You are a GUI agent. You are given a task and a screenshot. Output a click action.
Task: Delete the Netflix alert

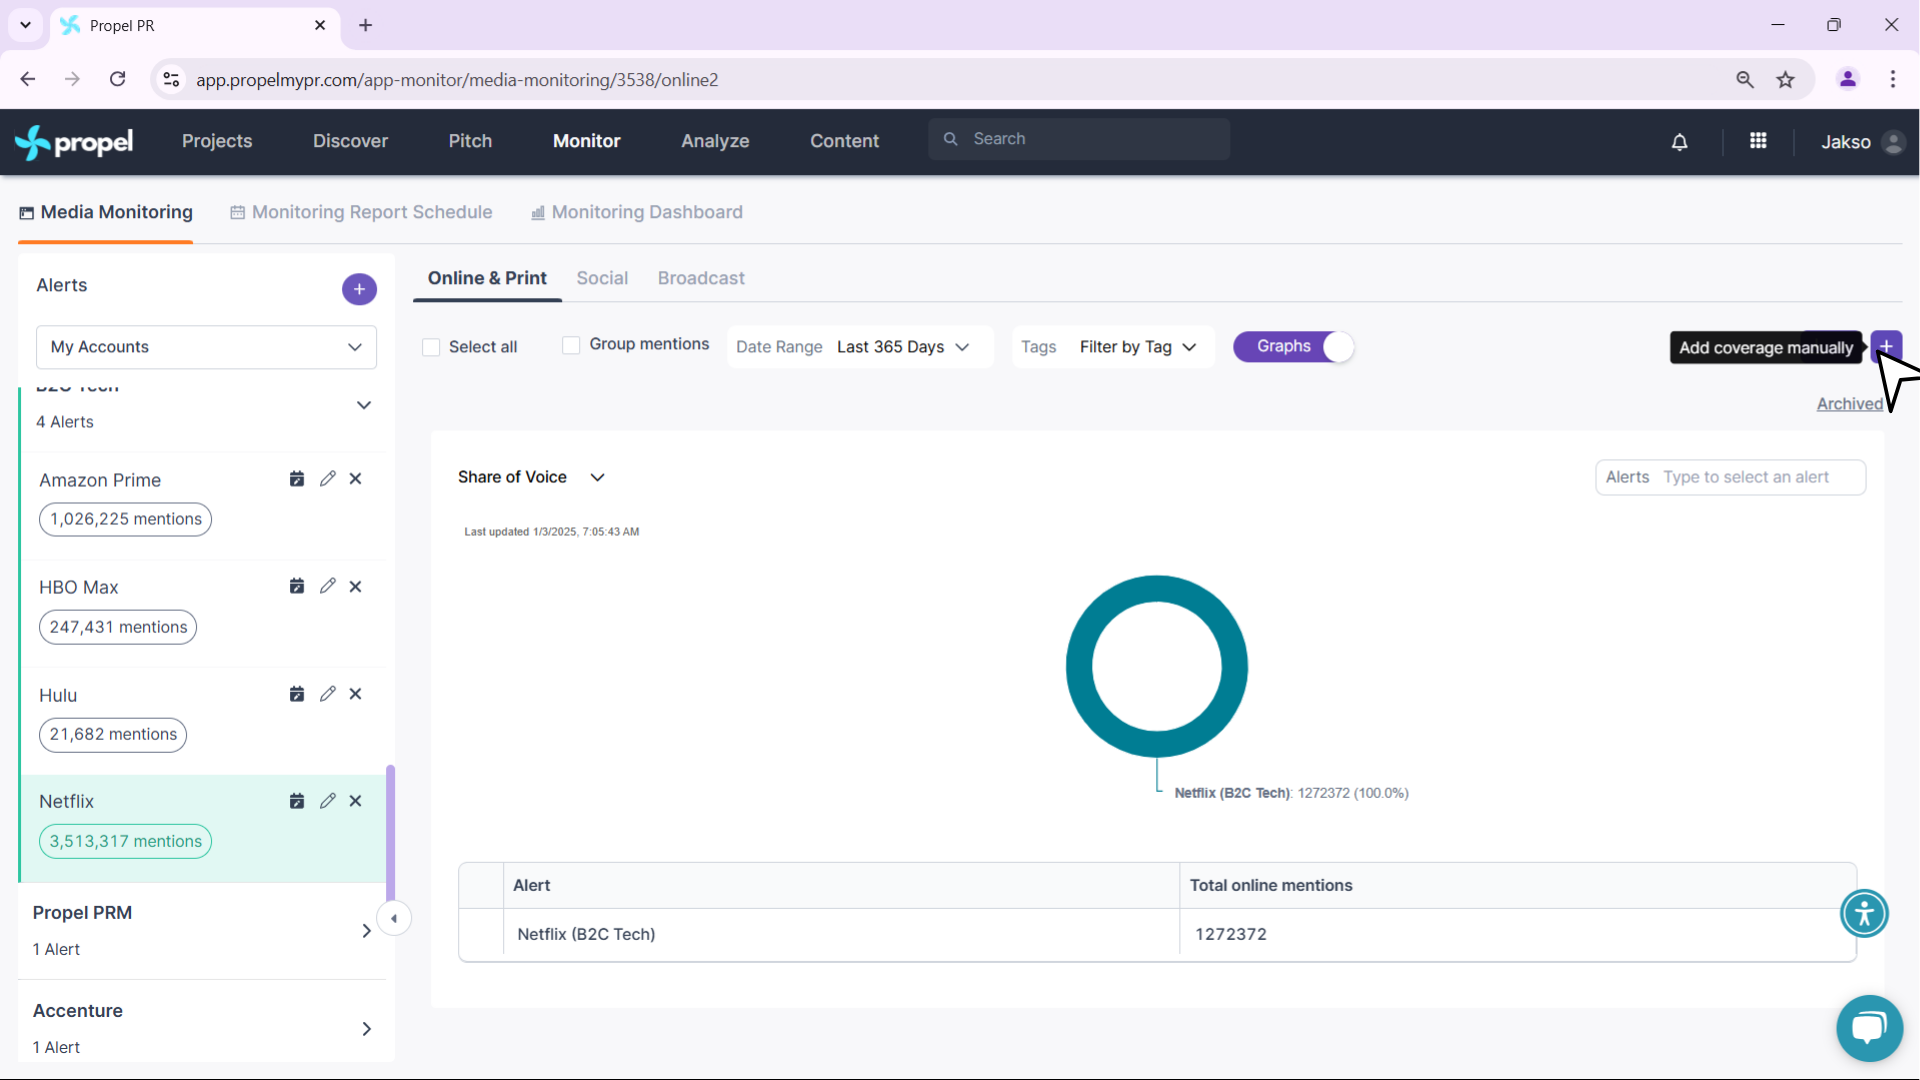[355, 801]
